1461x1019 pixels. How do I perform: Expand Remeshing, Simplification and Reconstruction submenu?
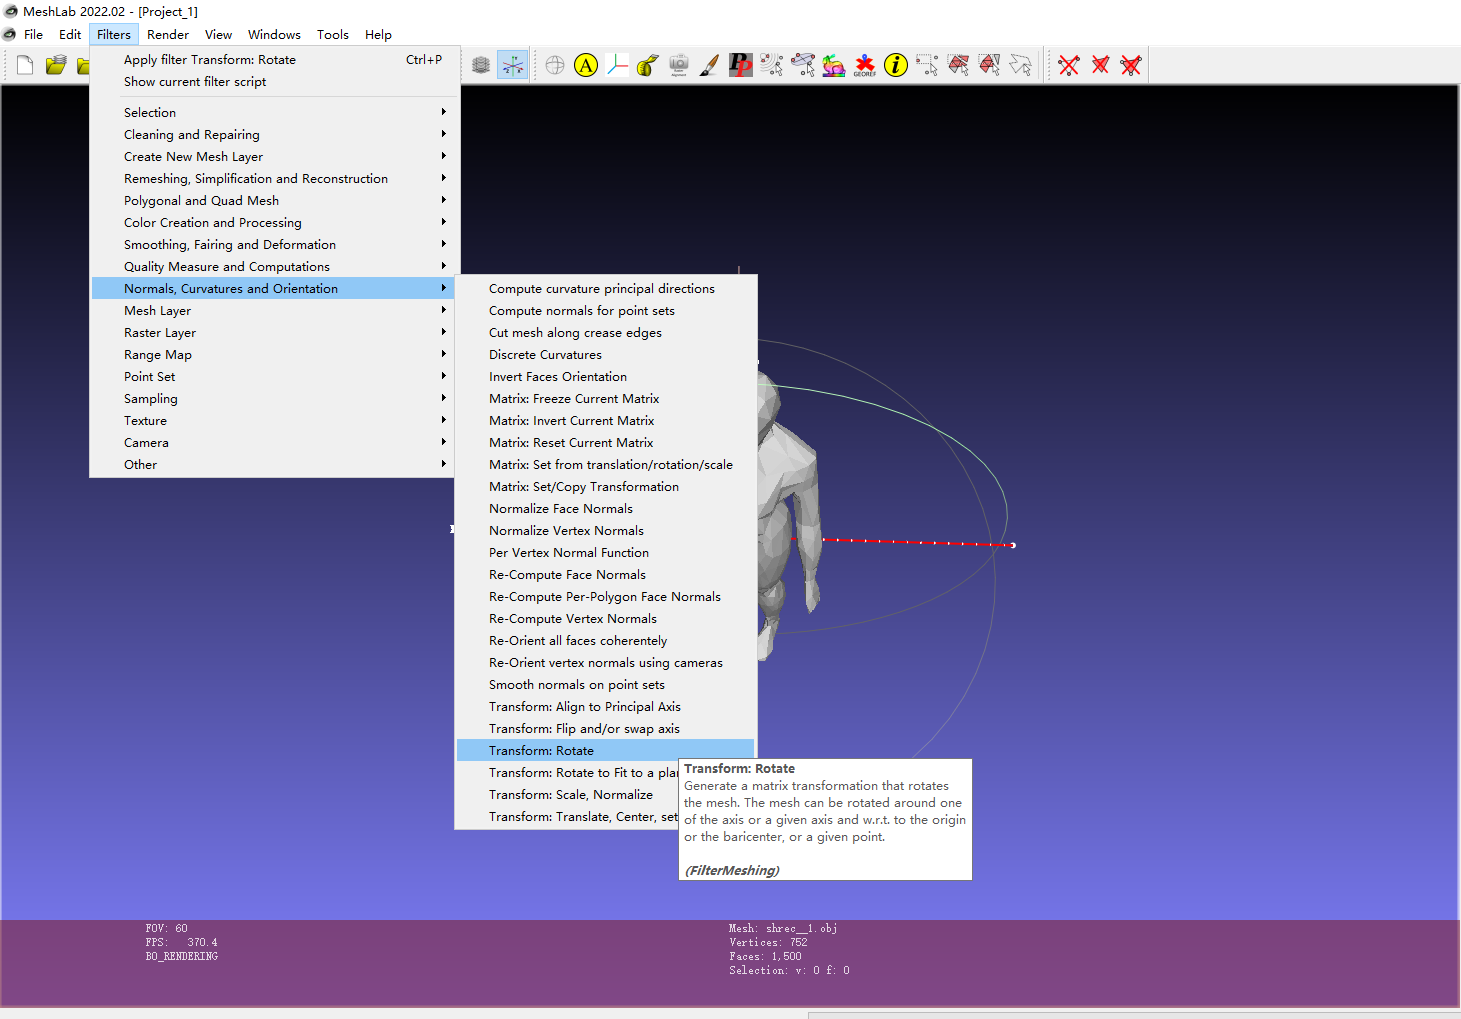pos(275,179)
